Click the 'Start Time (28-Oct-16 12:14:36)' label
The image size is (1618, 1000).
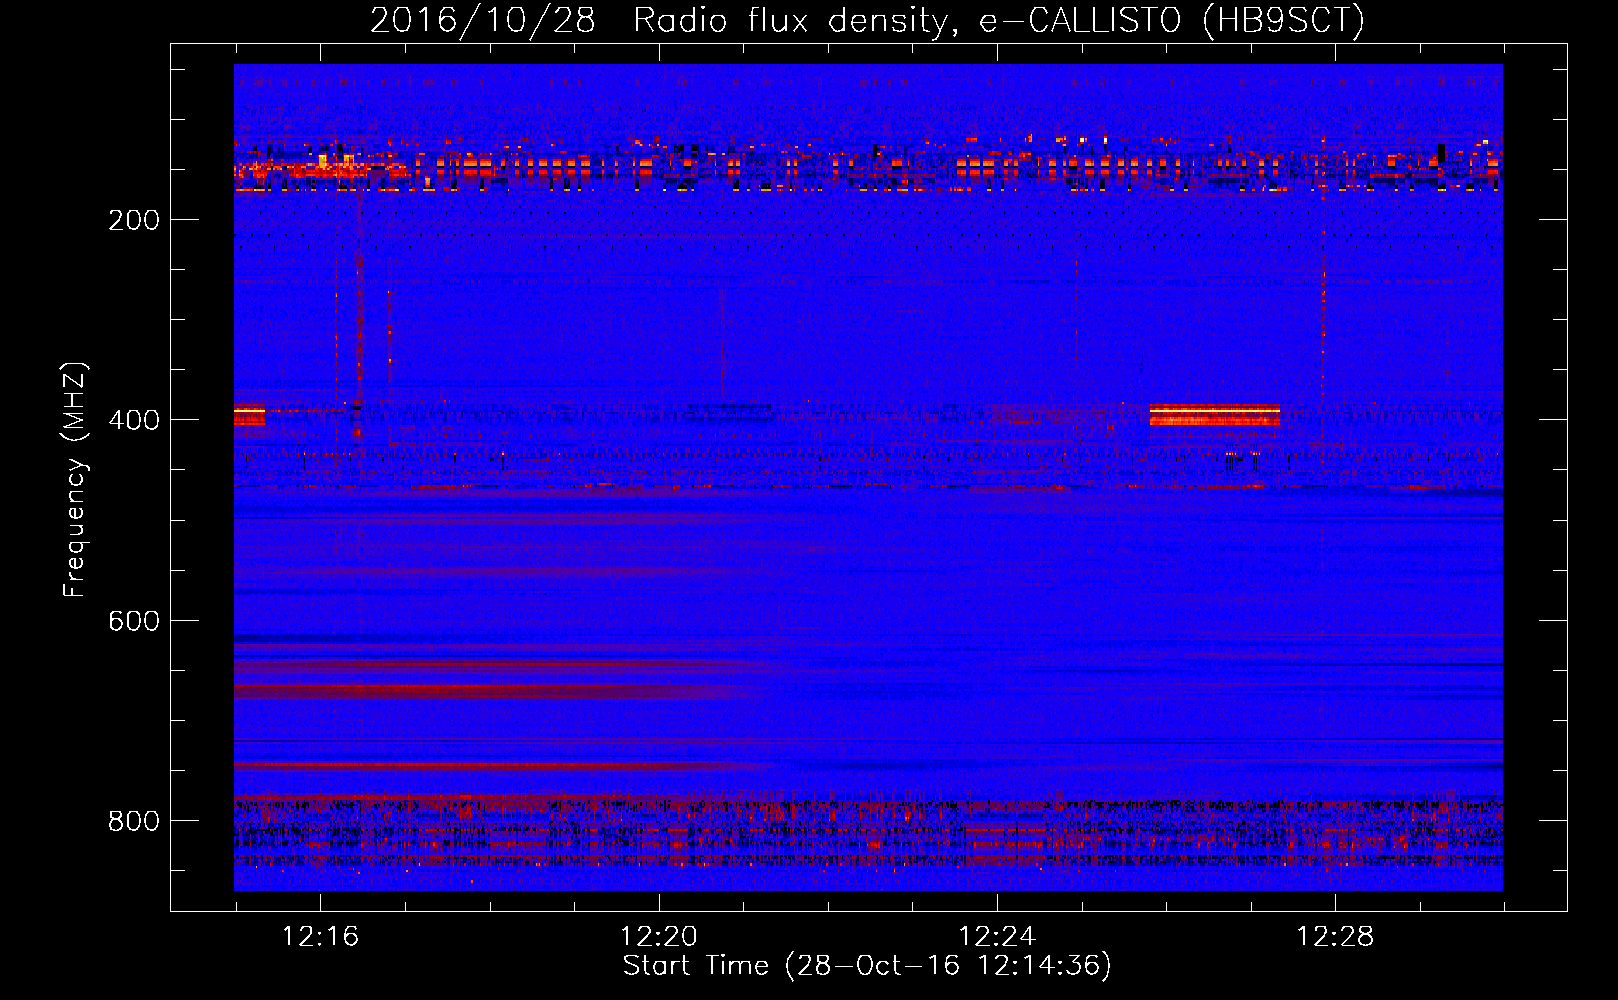[867, 966]
